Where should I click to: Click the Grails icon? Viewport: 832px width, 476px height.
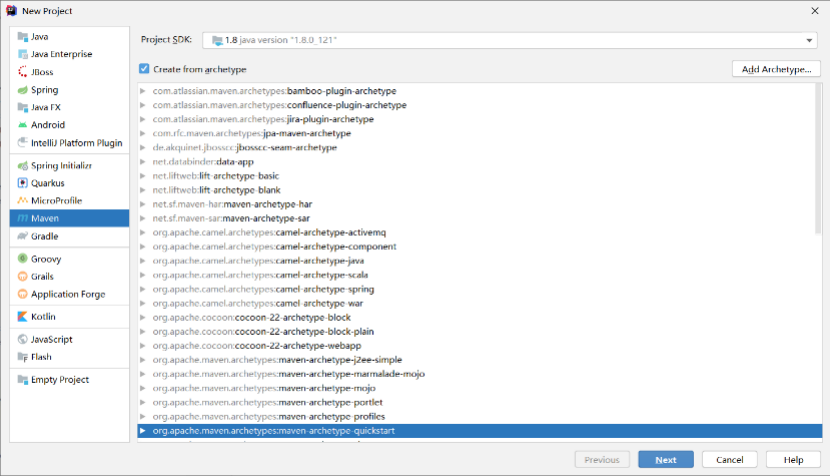coord(22,276)
